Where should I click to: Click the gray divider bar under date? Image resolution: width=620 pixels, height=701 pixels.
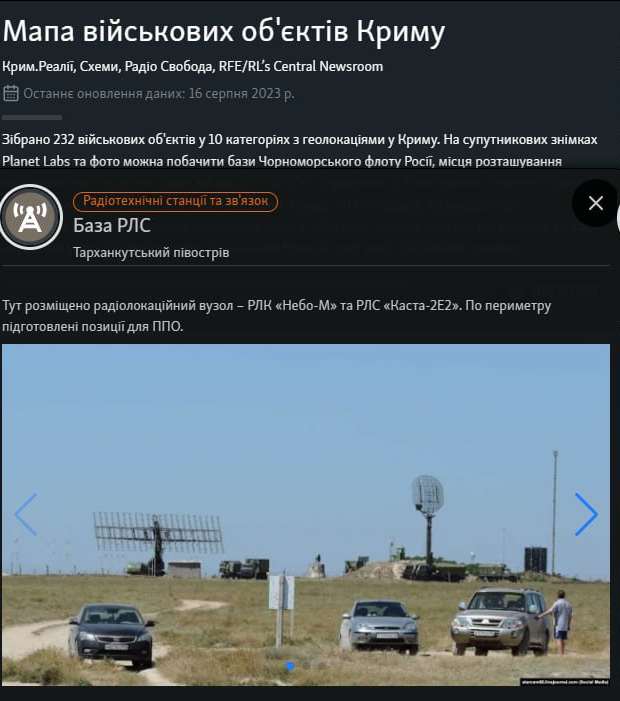coord(32,118)
